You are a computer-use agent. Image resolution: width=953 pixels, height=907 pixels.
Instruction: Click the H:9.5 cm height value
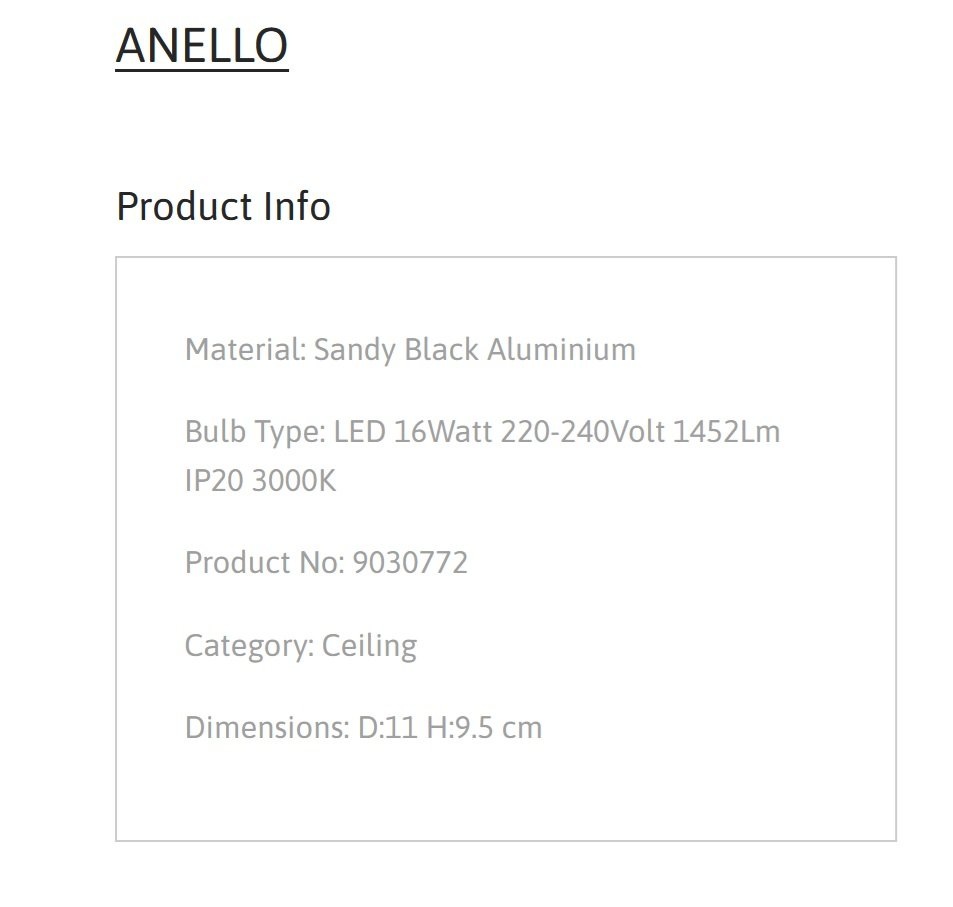(x=484, y=728)
